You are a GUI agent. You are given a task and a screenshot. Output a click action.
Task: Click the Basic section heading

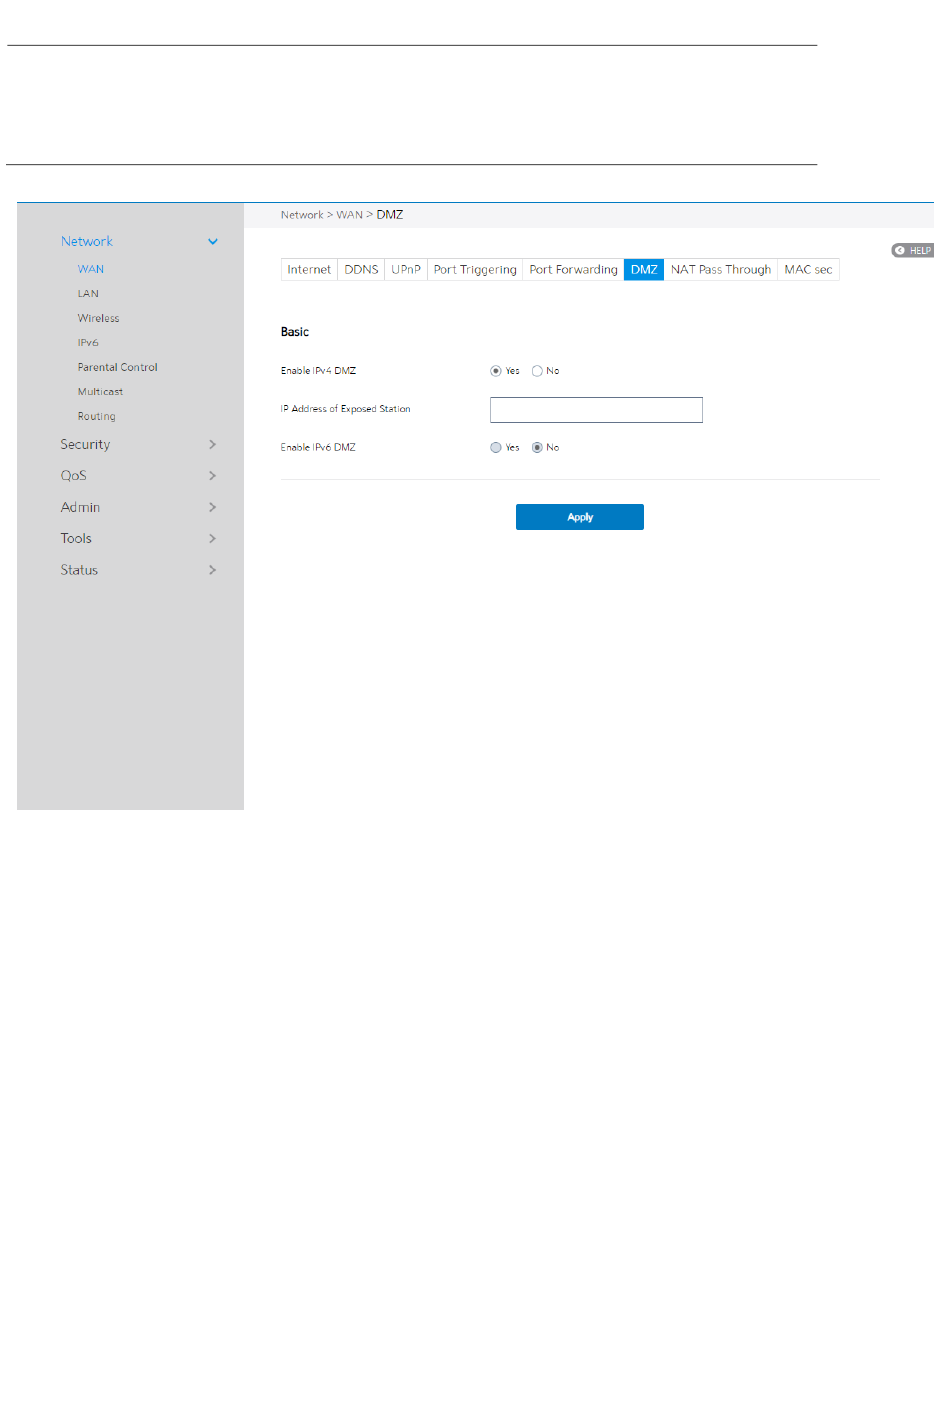(x=295, y=332)
